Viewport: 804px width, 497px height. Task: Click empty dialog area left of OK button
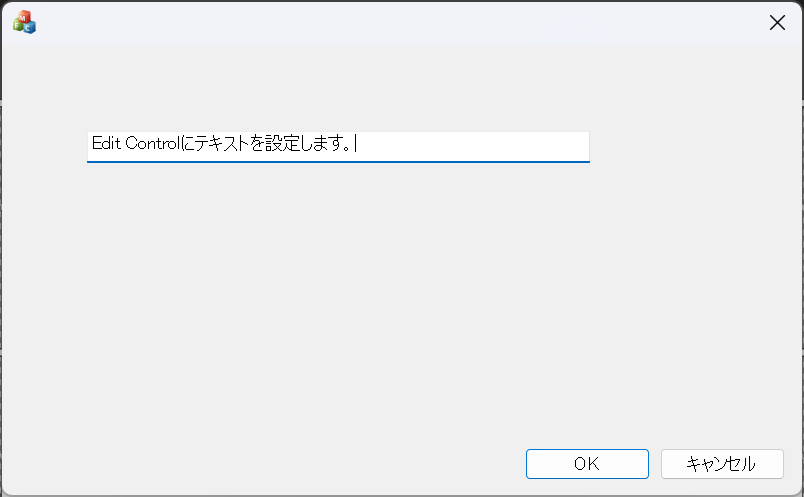(x=300, y=463)
